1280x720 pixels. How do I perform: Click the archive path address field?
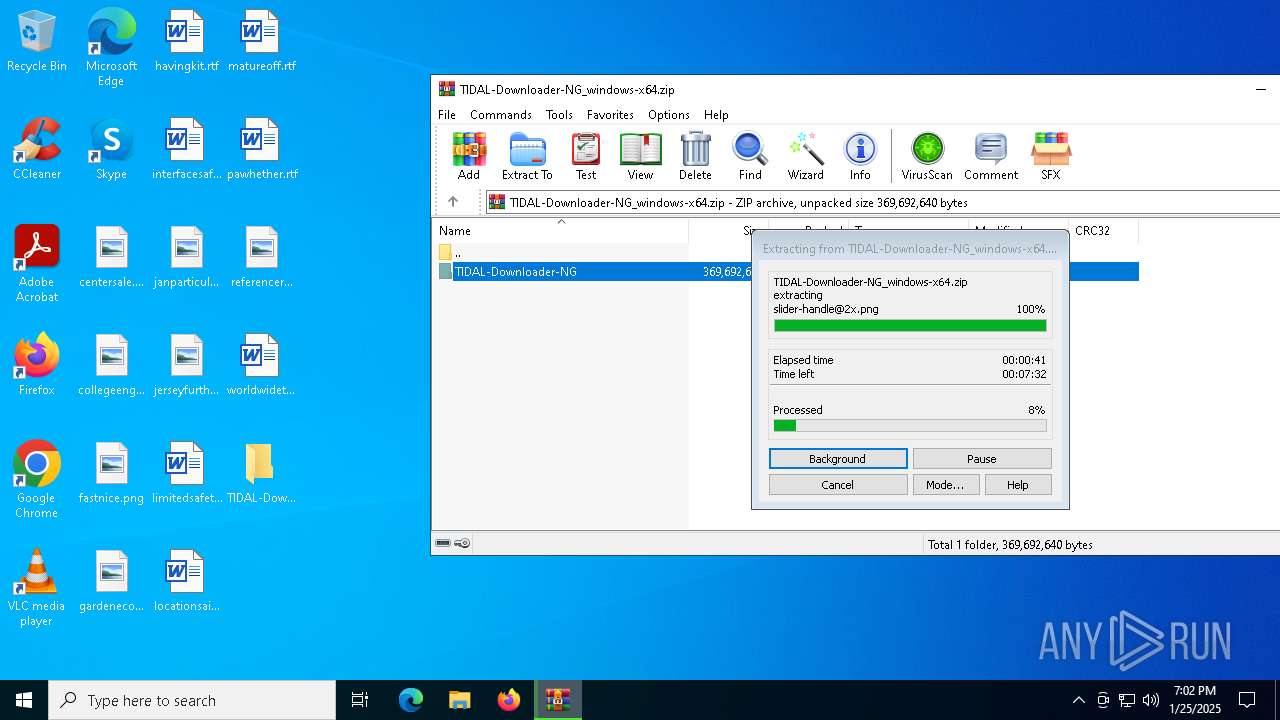point(882,202)
